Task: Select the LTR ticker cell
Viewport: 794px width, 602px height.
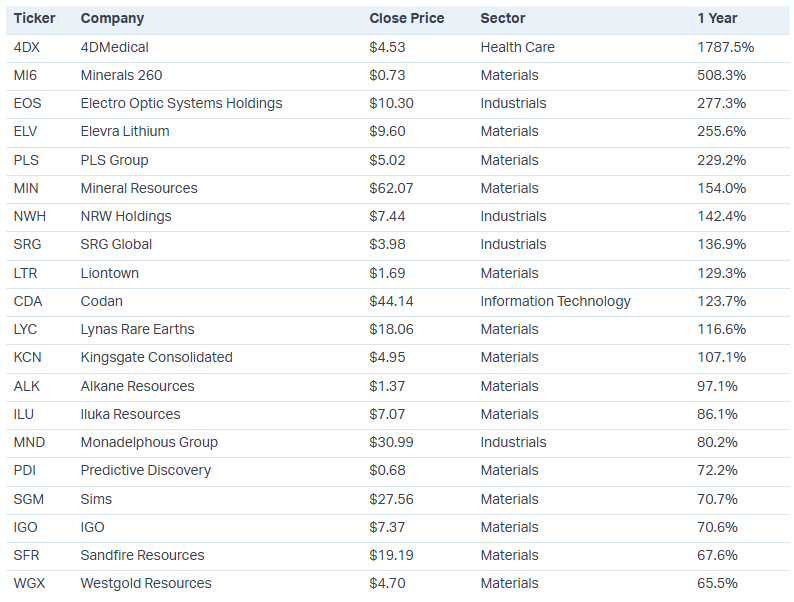Action: click(x=25, y=273)
